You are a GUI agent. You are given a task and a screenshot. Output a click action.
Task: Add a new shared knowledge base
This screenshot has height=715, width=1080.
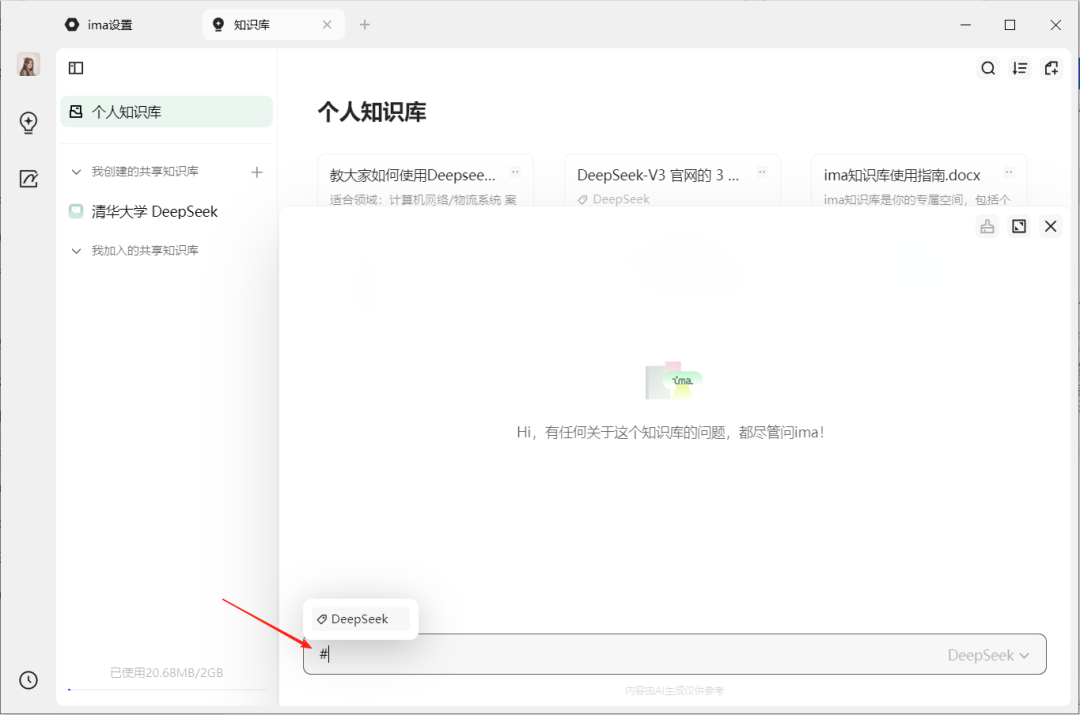pos(257,172)
